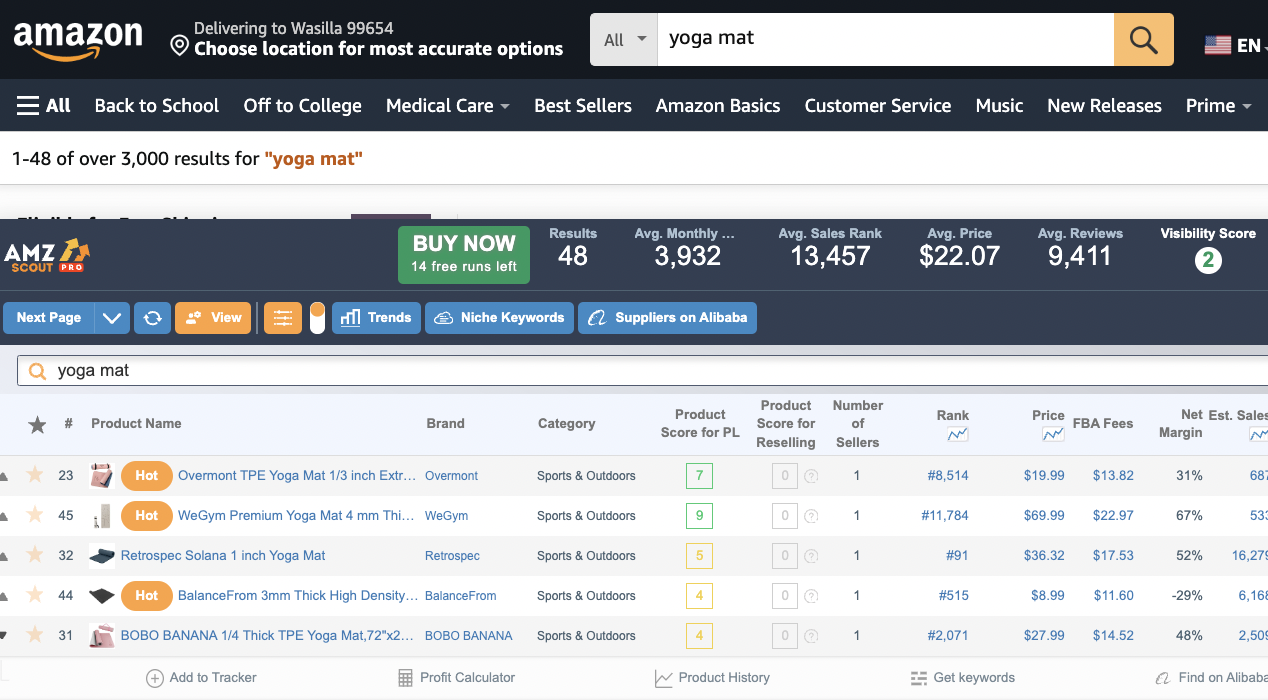Click Add to Tracker
1268x700 pixels.
201,678
